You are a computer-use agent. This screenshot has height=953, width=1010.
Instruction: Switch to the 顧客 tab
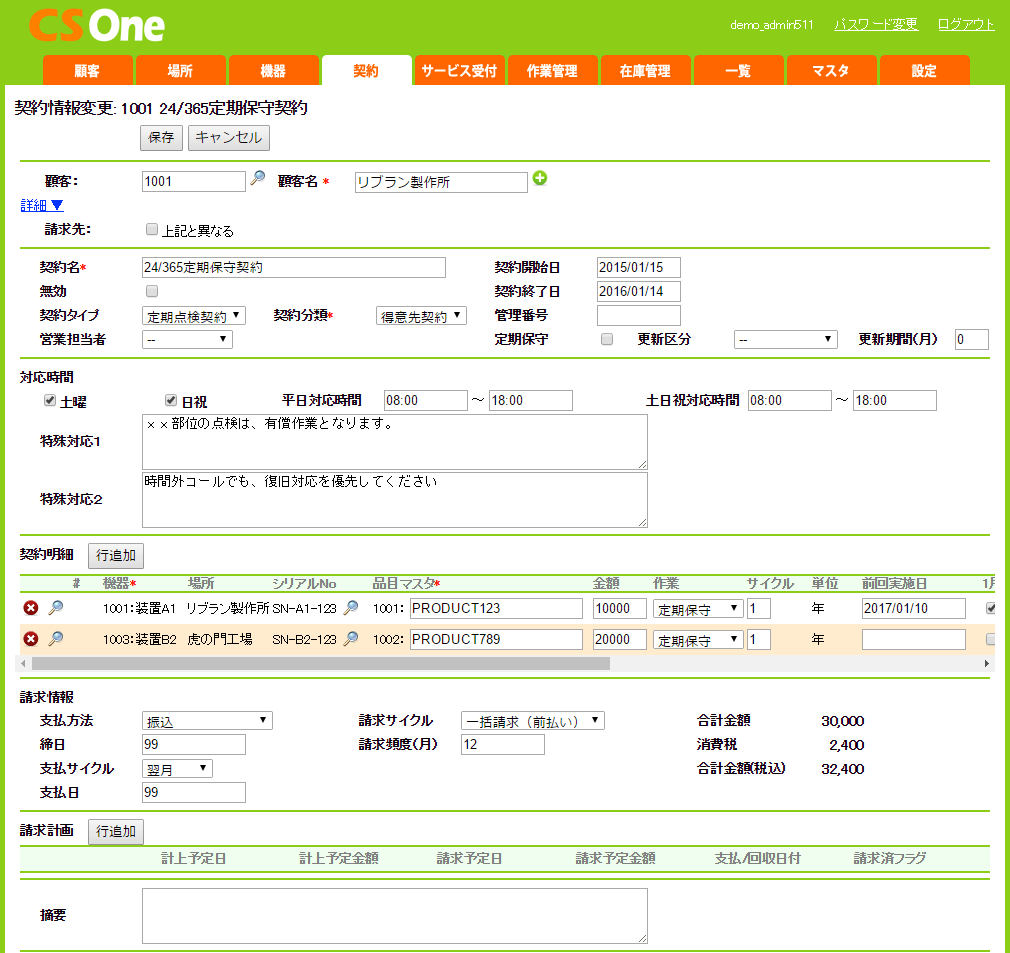(88, 70)
